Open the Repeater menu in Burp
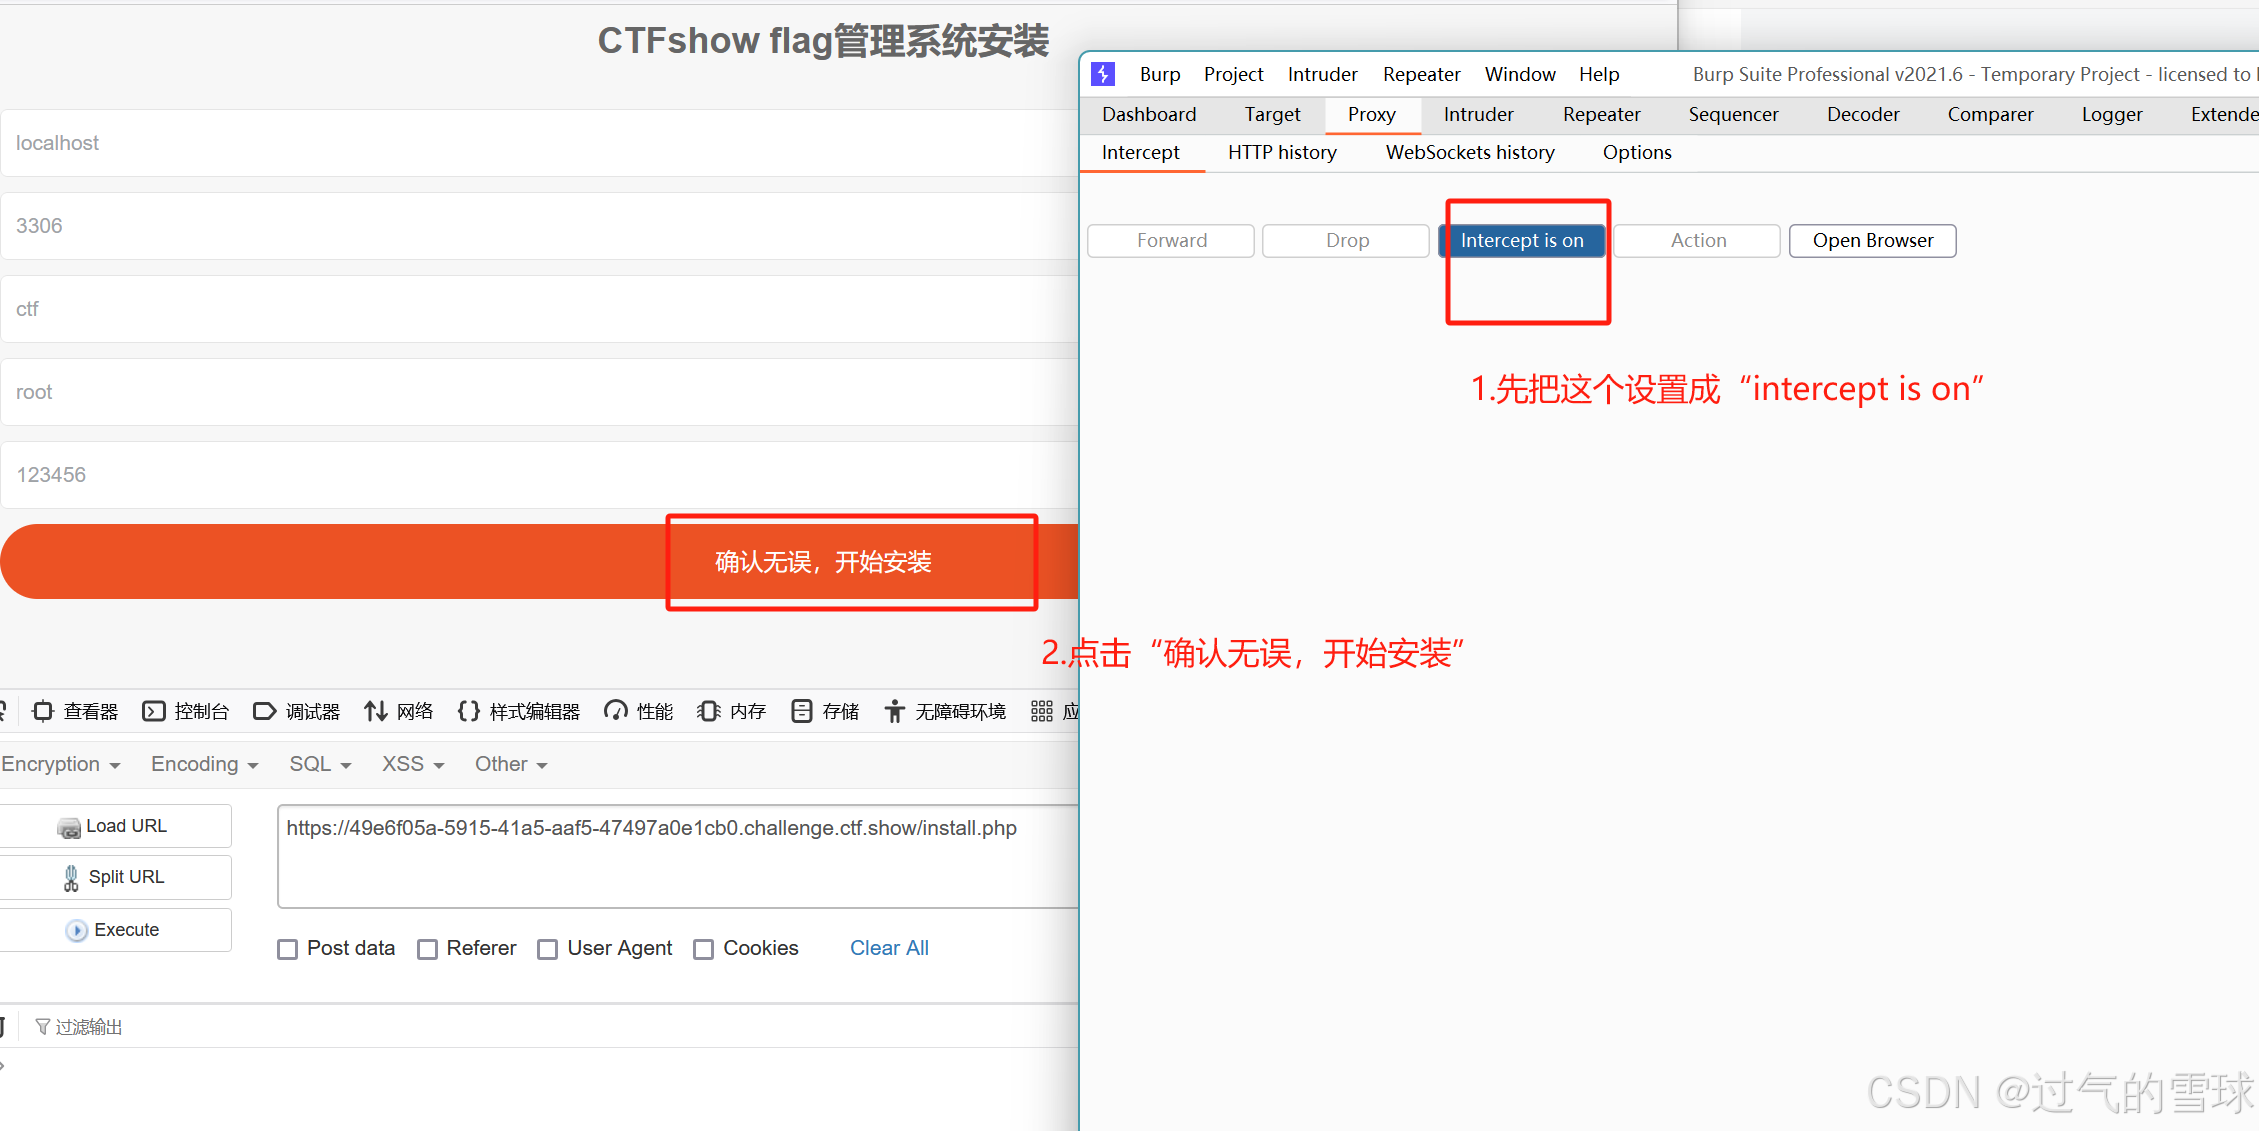The height and width of the screenshot is (1131, 2259). click(x=1421, y=74)
